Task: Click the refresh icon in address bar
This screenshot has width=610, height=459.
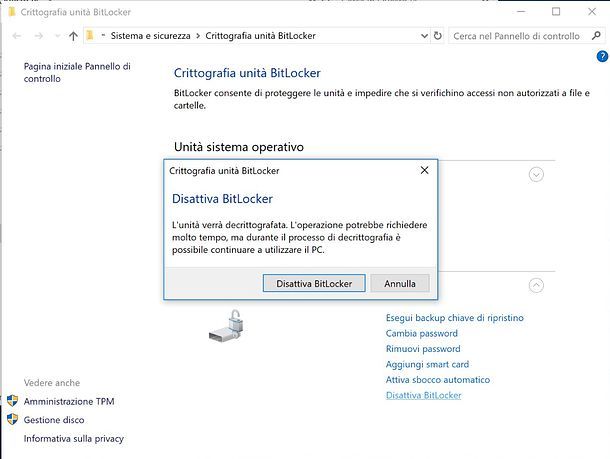Action: pyautogui.click(x=438, y=36)
